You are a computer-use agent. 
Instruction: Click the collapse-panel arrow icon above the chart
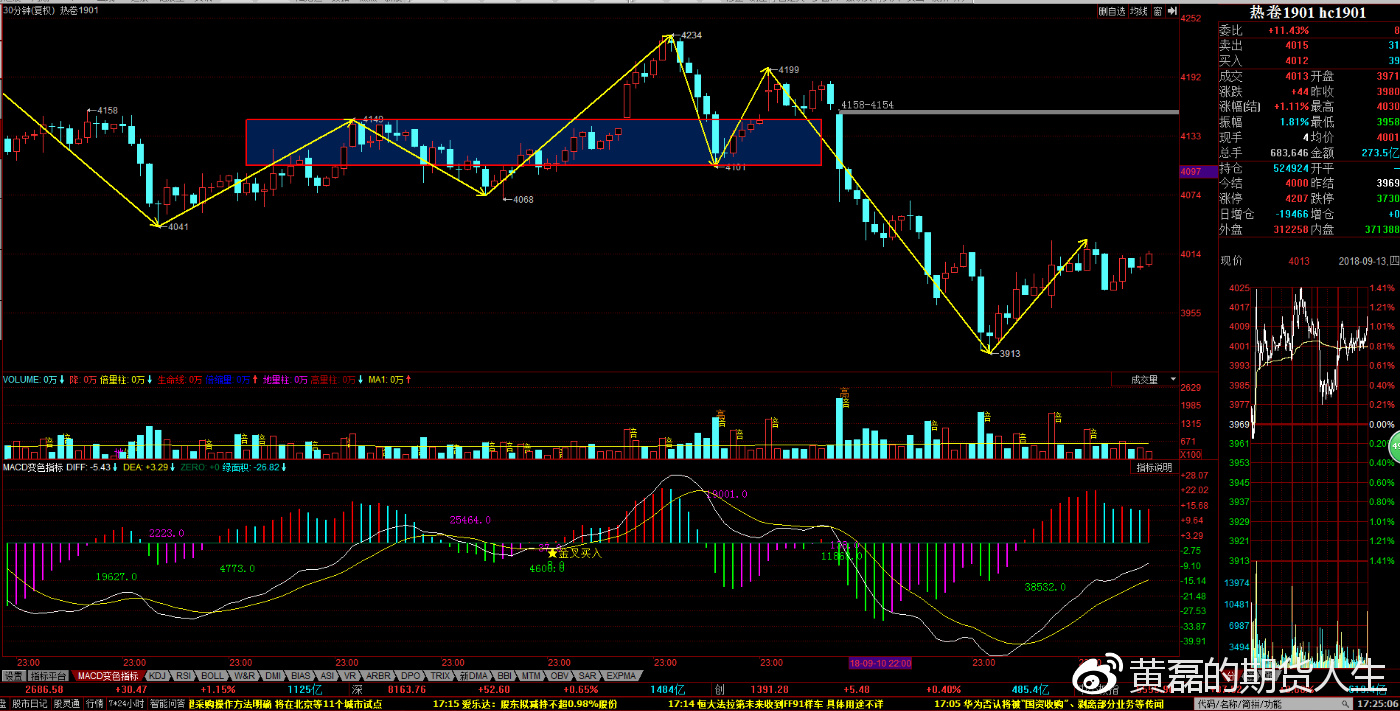pos(1170,12)
